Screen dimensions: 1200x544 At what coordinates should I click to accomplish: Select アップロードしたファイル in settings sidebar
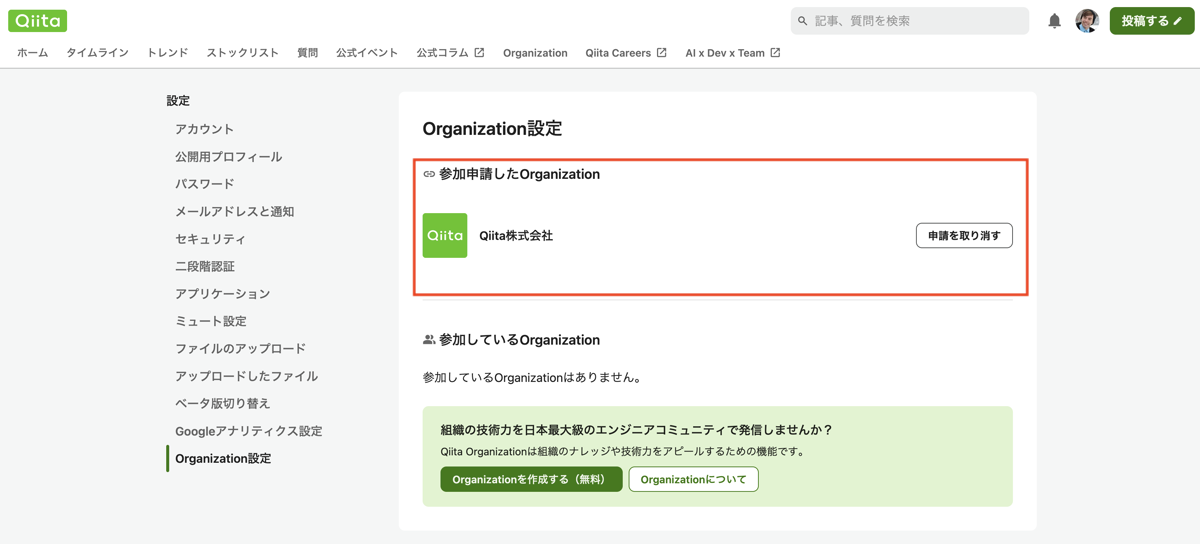tap(246, 376)
